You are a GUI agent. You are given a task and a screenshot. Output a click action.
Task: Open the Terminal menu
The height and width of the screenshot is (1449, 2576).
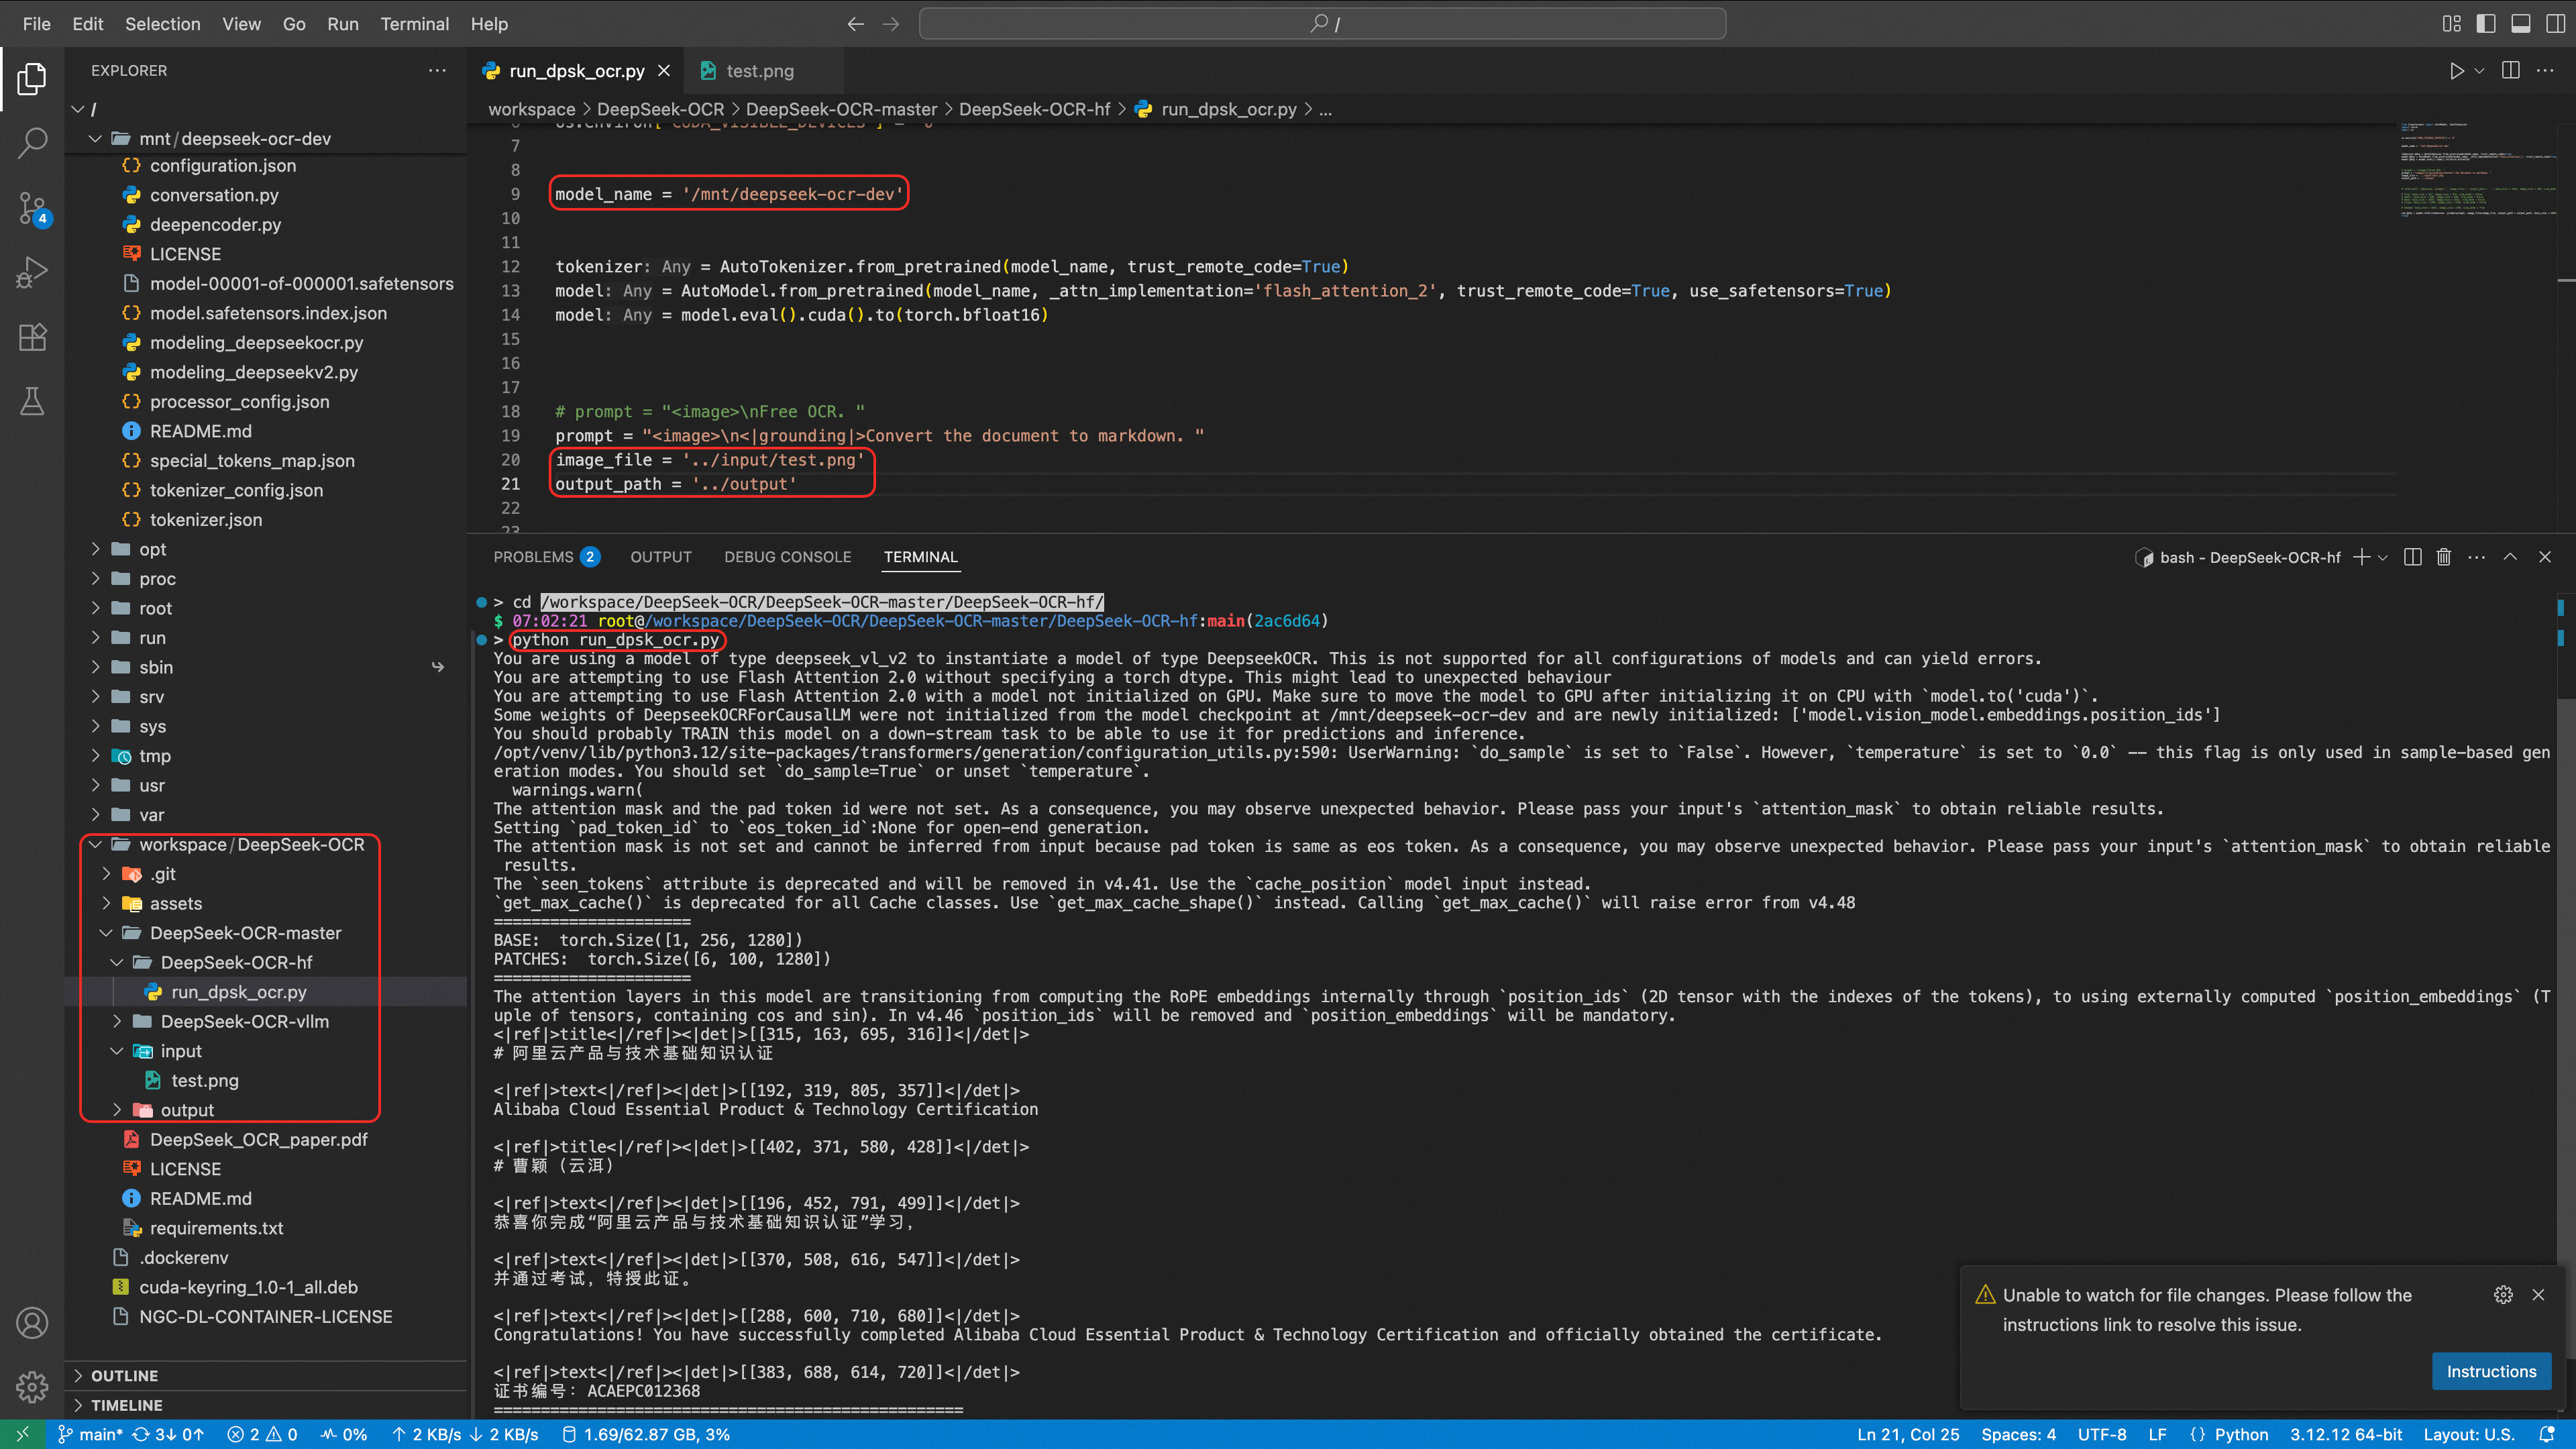click(414, 24)
